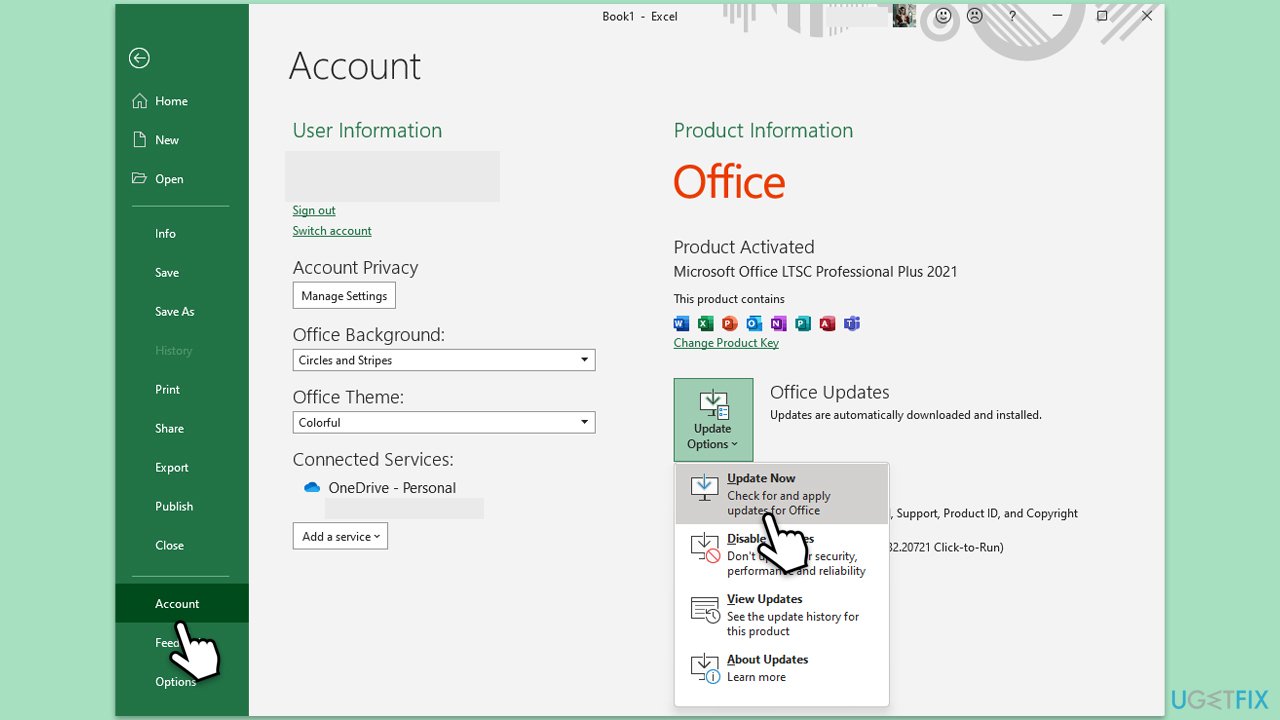Click the Access product icon
The height and width of the screenshot is (720, 1280).
click(x=827, y=323)
